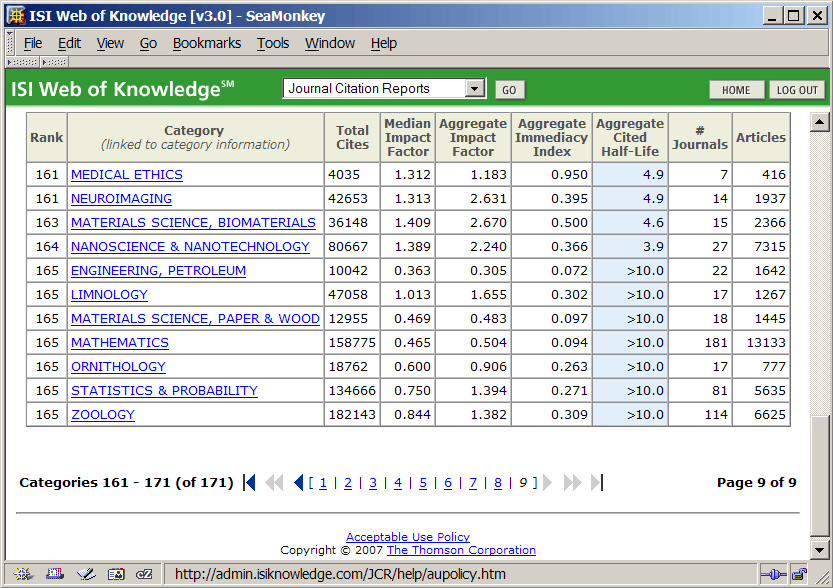Open SeaMonkey Navigator from status bar icon
Screen dimensions: 833x588
(23, 574)
